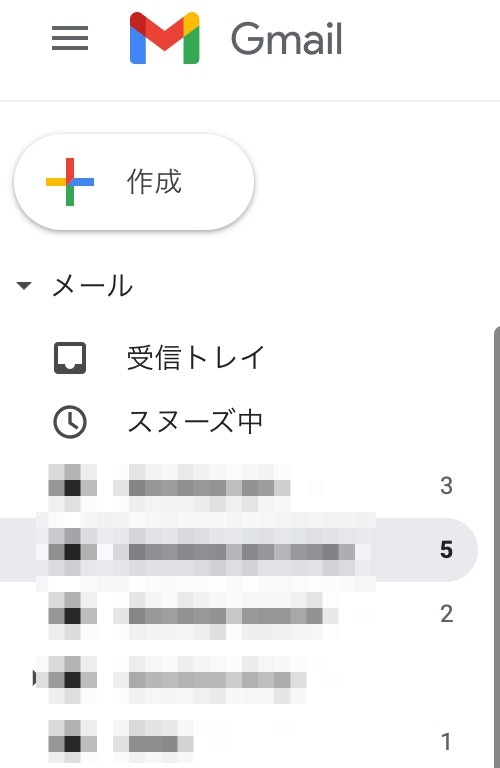Click the colorful plus compose icon

(70, 182)
